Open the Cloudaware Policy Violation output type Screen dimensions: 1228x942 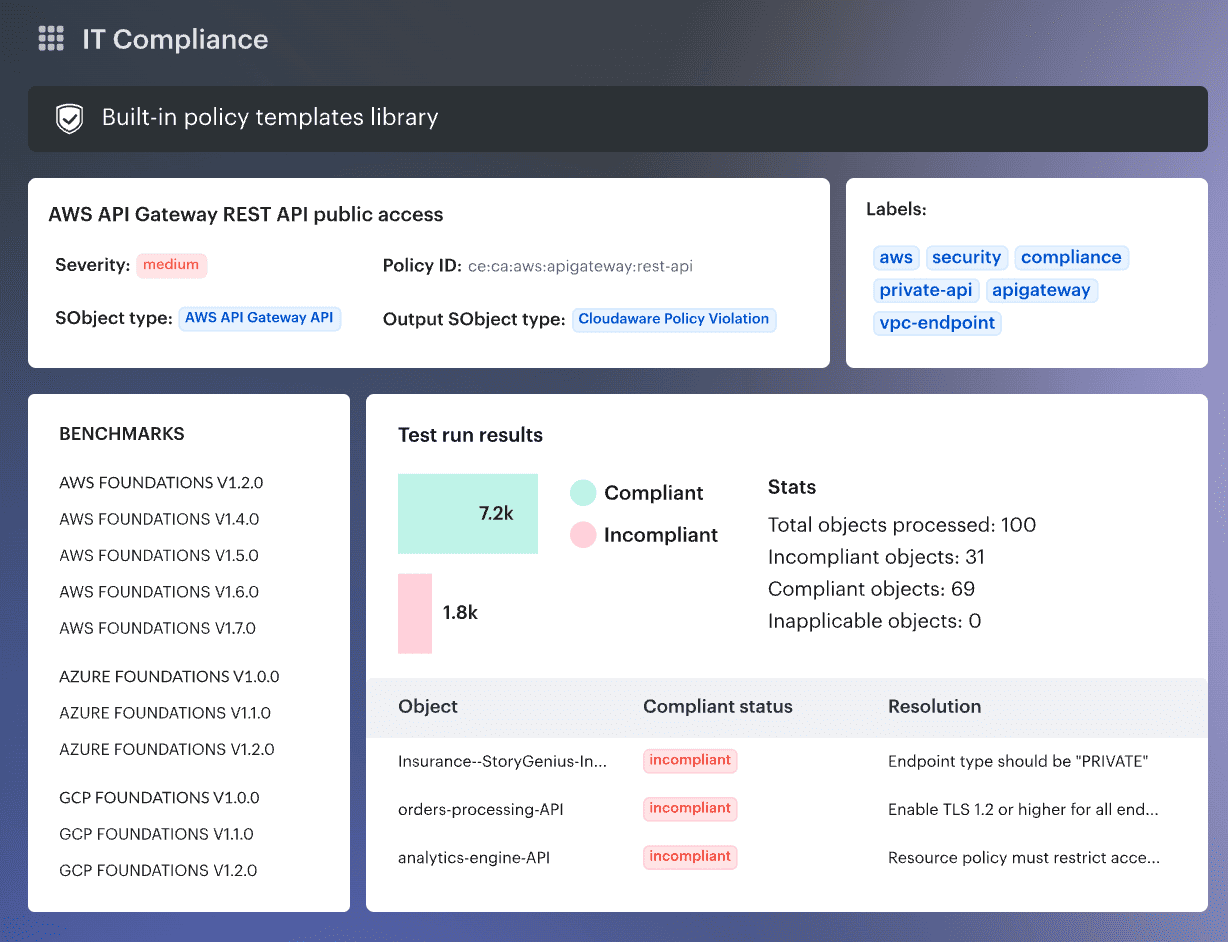(673, 319)
